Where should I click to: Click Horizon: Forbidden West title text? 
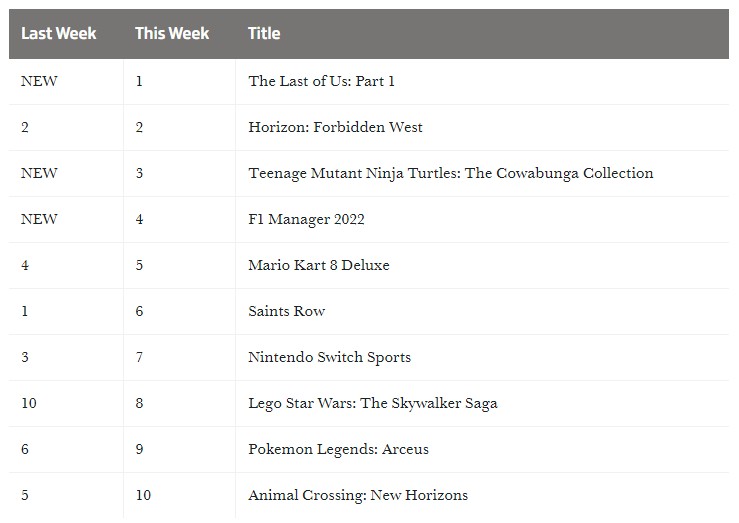[335, 127]
